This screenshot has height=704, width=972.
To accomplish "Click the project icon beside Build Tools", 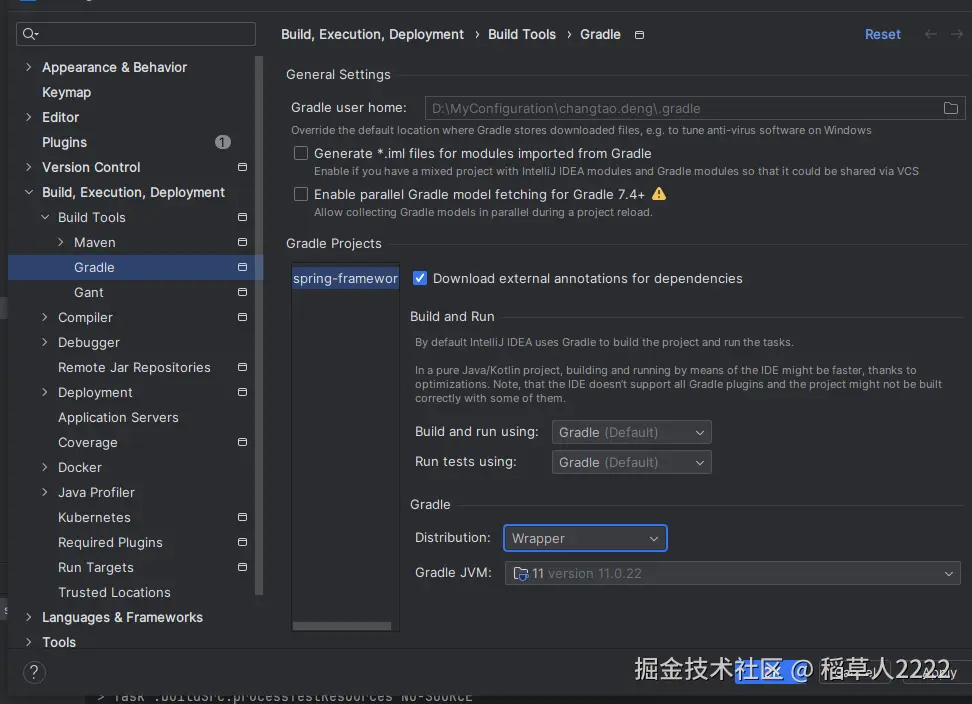I will click(x=242, y=217).
